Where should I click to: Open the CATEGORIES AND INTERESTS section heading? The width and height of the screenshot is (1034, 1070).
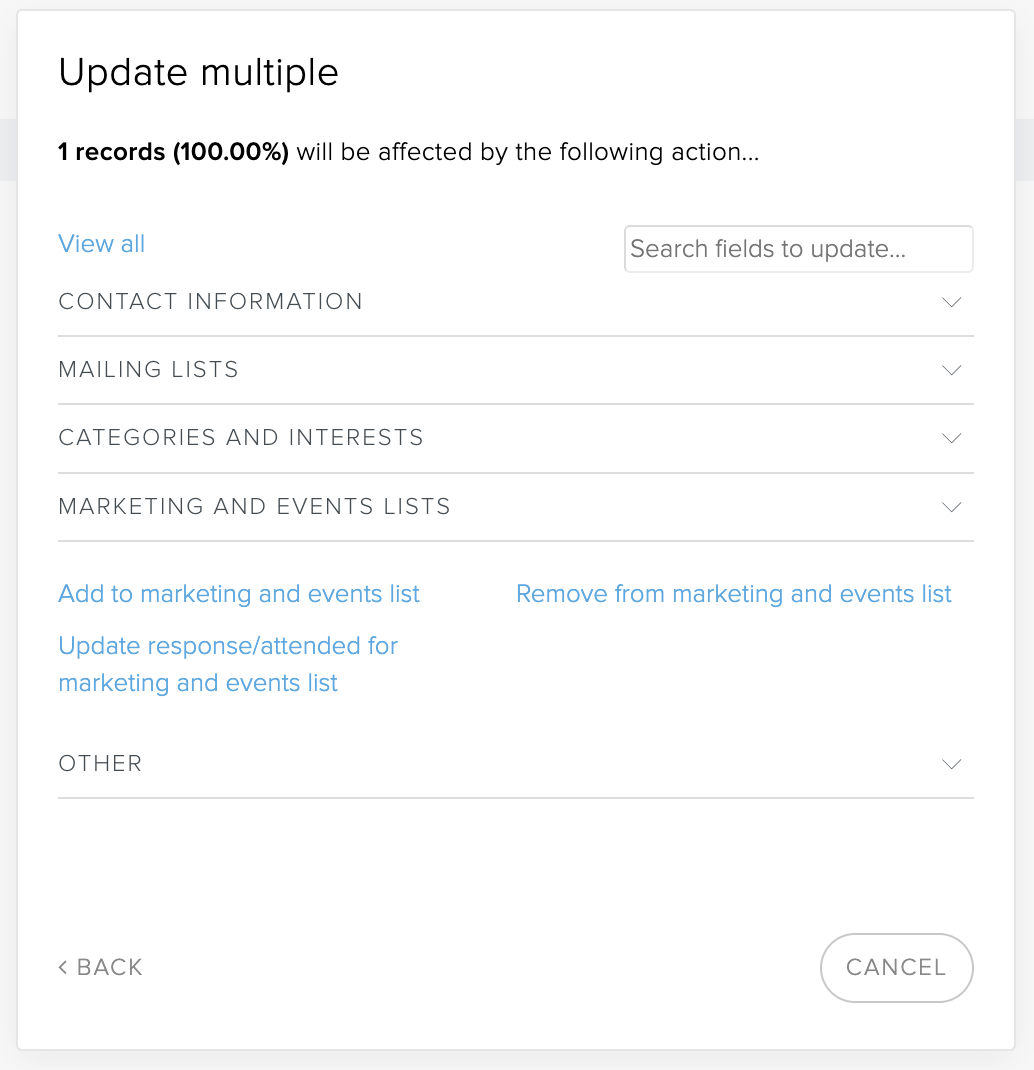coord(241,437)
